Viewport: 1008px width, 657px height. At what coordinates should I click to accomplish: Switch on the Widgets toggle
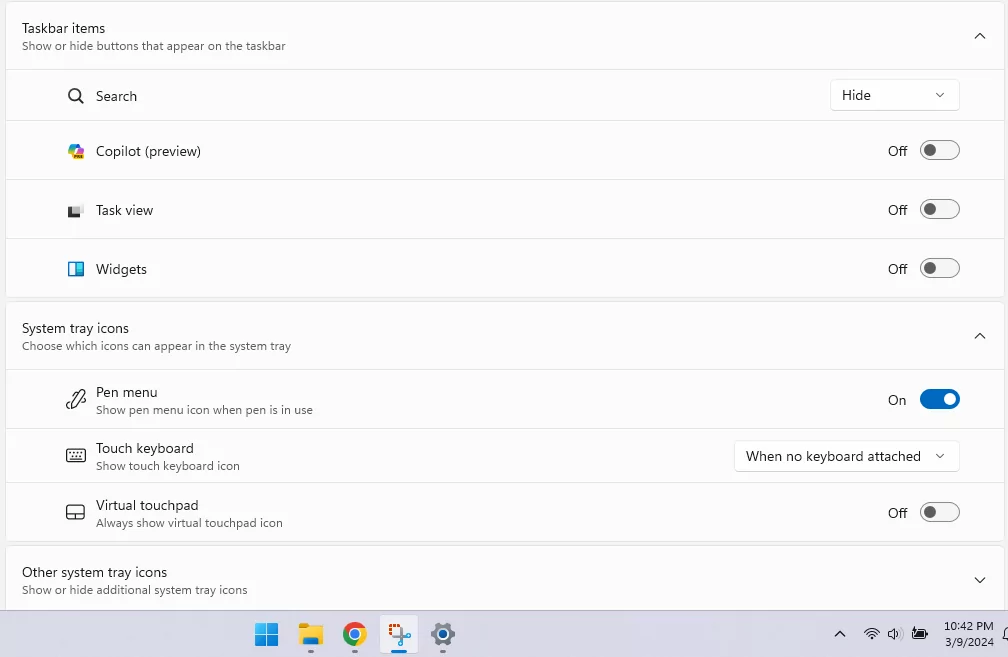(939, 268)
